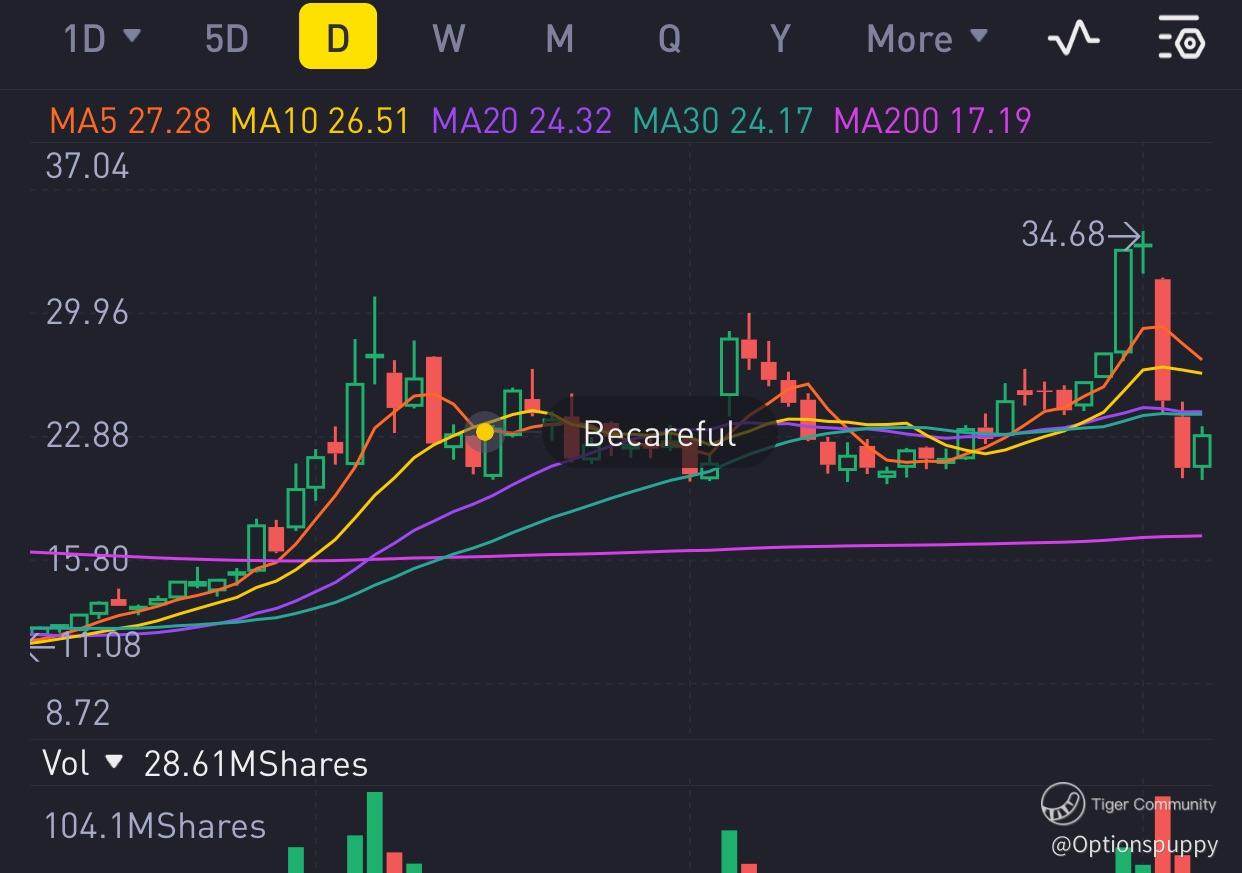
Task: Tap the MA10 26.51 indicator label
Action: (x=320, y=121)
